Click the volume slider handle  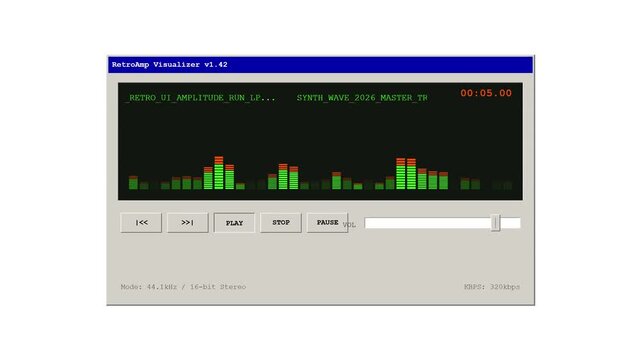(495, 223)
